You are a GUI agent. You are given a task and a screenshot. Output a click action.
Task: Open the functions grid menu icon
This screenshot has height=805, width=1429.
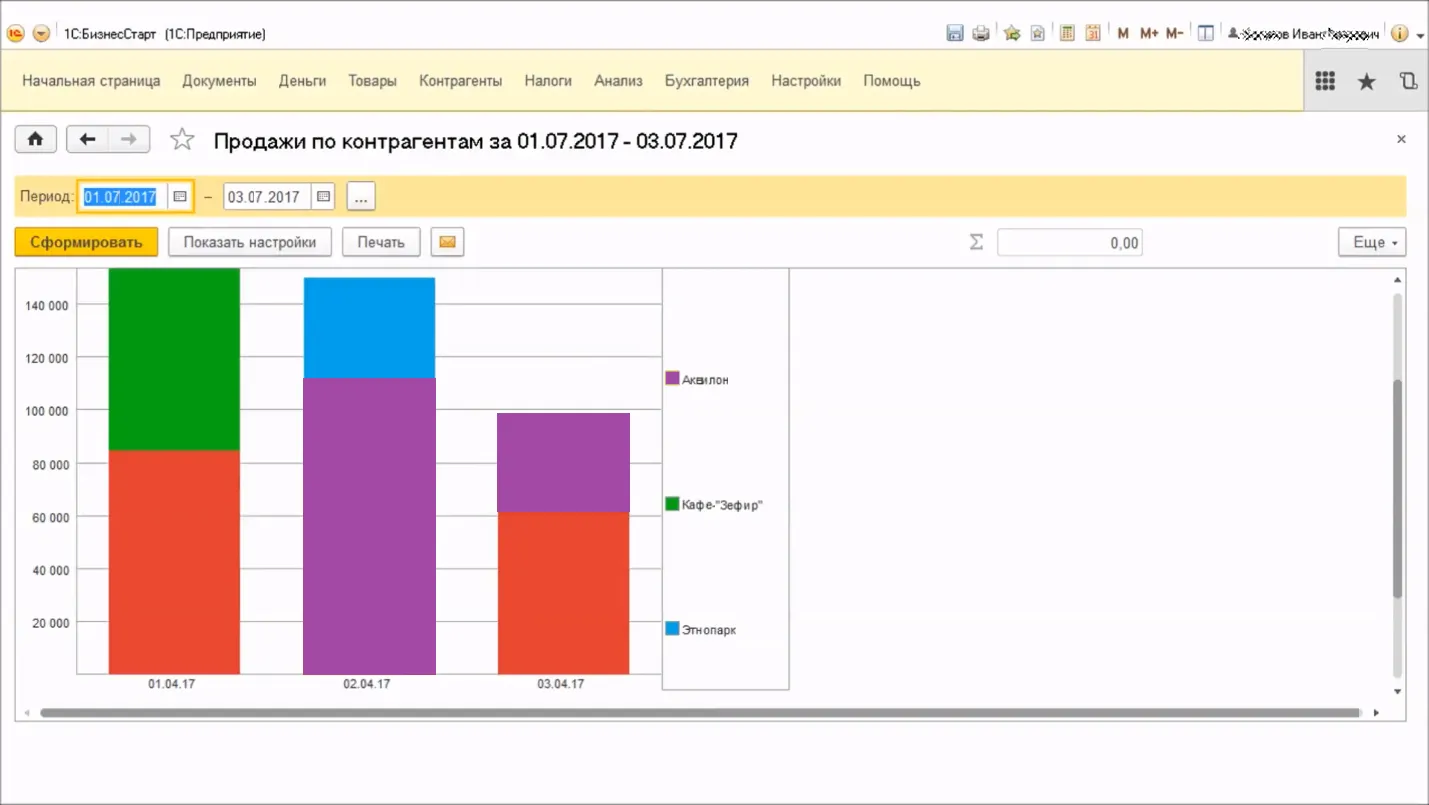click(x=1325, y=82)
